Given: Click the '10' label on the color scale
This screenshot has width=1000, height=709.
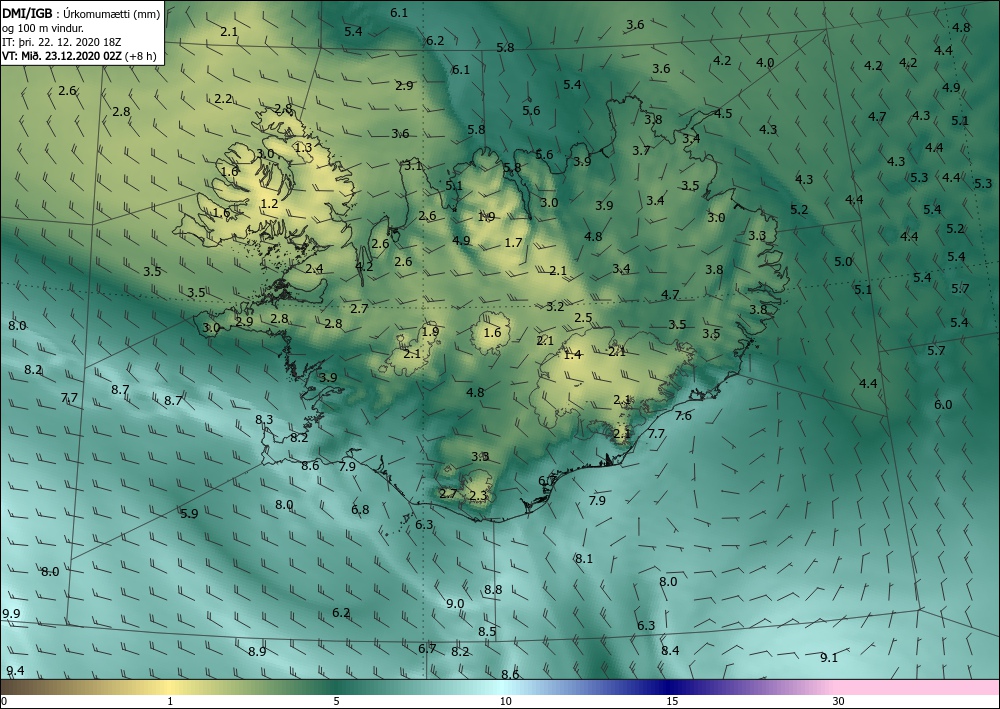Looking at the screenshot, I should [505, 701].
